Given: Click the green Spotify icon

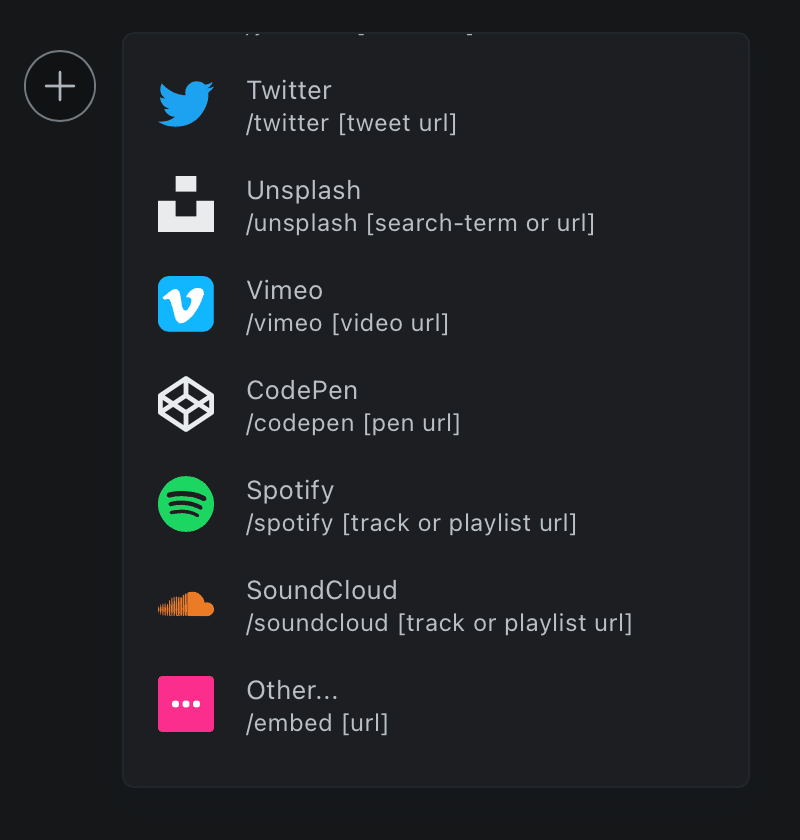Looking at the screenshot, I should tap(186, 504).
